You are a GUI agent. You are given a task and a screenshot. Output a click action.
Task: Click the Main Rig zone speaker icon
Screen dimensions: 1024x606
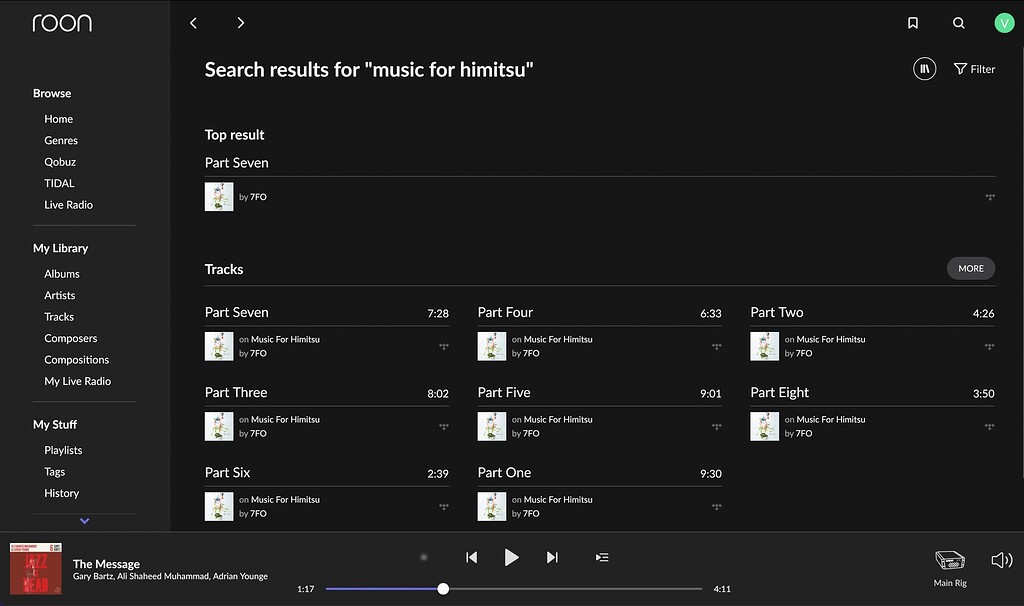click(x=948, y=558)
